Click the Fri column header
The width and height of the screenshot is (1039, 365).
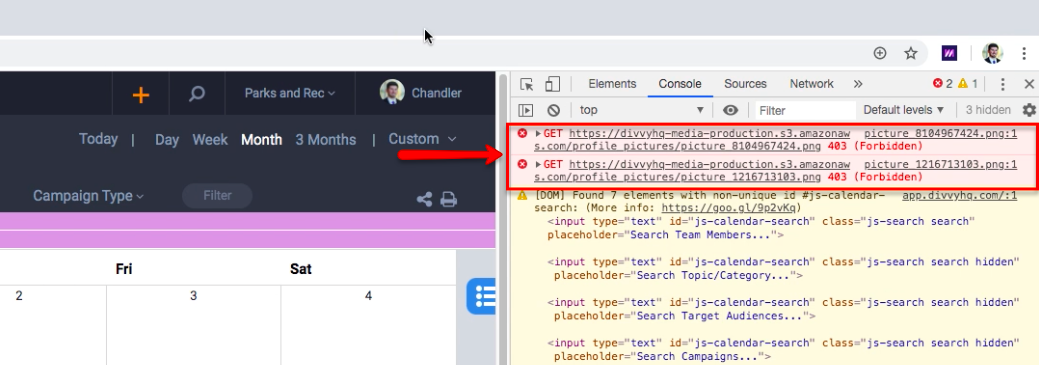click(x=125, y=269)
